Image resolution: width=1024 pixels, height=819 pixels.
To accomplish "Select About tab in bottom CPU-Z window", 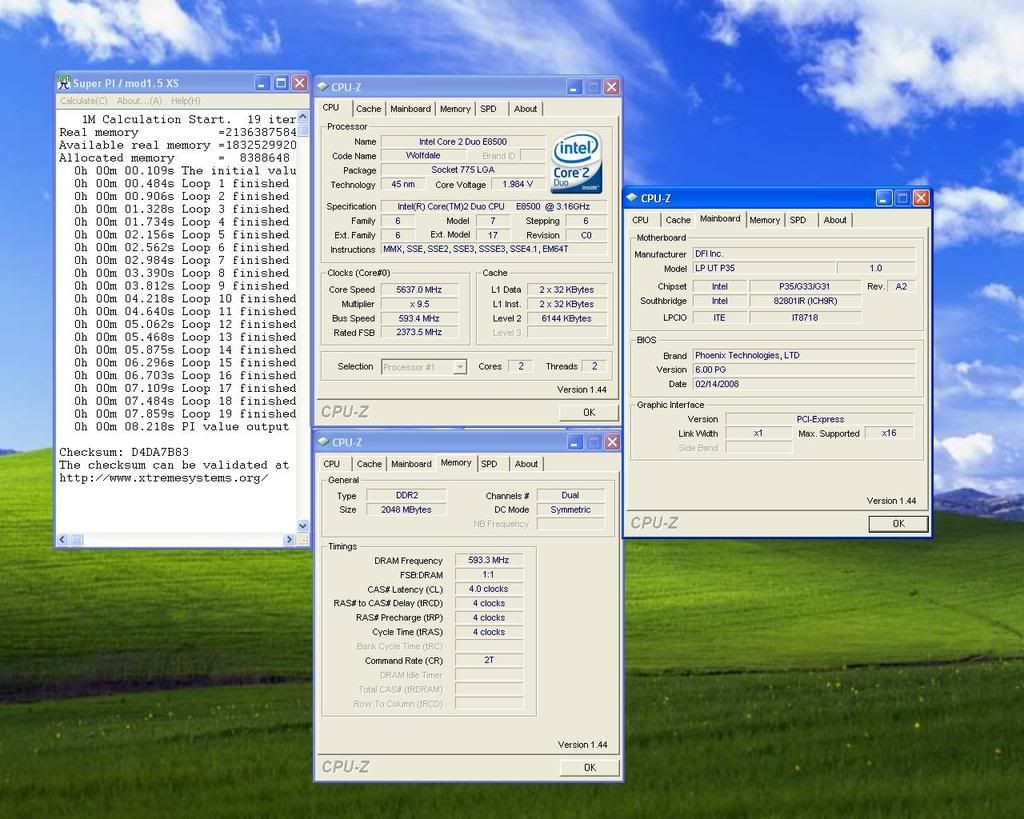I will (x=526, y=464).
